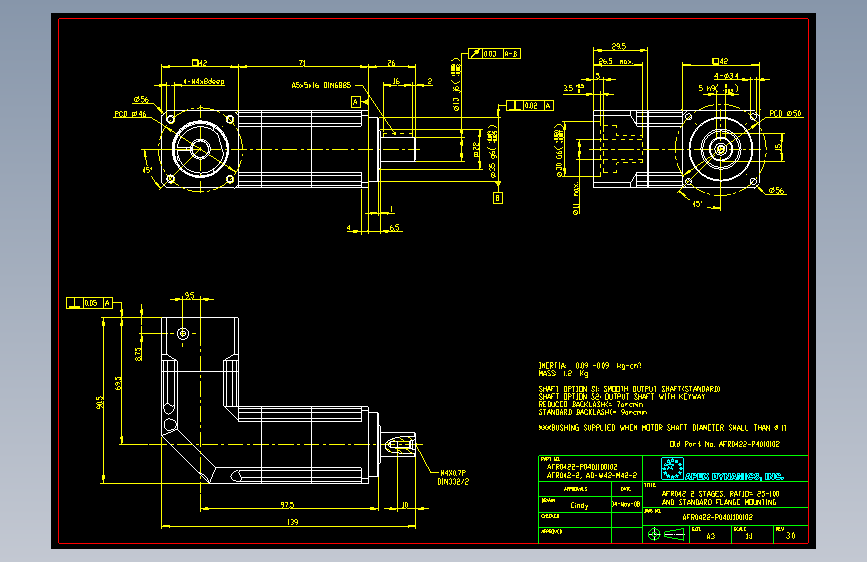This screenshot has width=867, height=562.
Task: Select datum box B below the shaft dimension
Action: (498, 197)
